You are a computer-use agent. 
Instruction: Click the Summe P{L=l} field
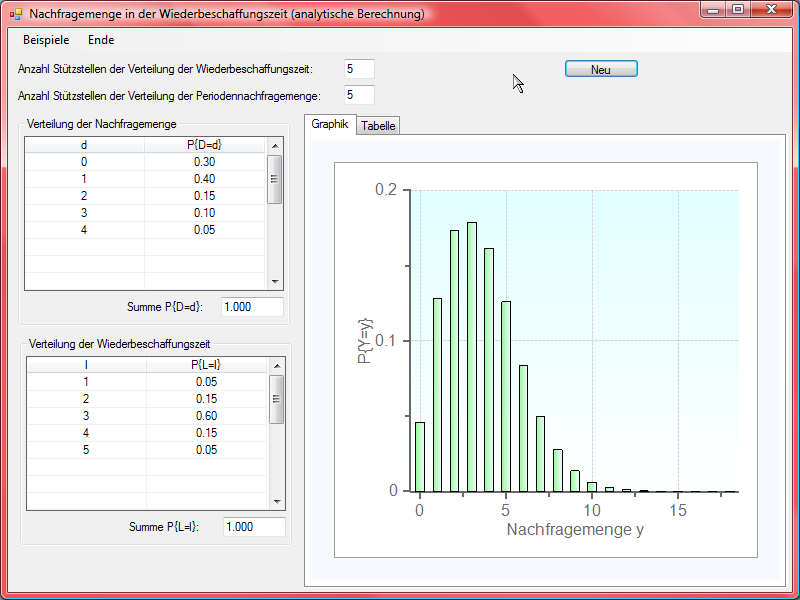click(254, 527)
